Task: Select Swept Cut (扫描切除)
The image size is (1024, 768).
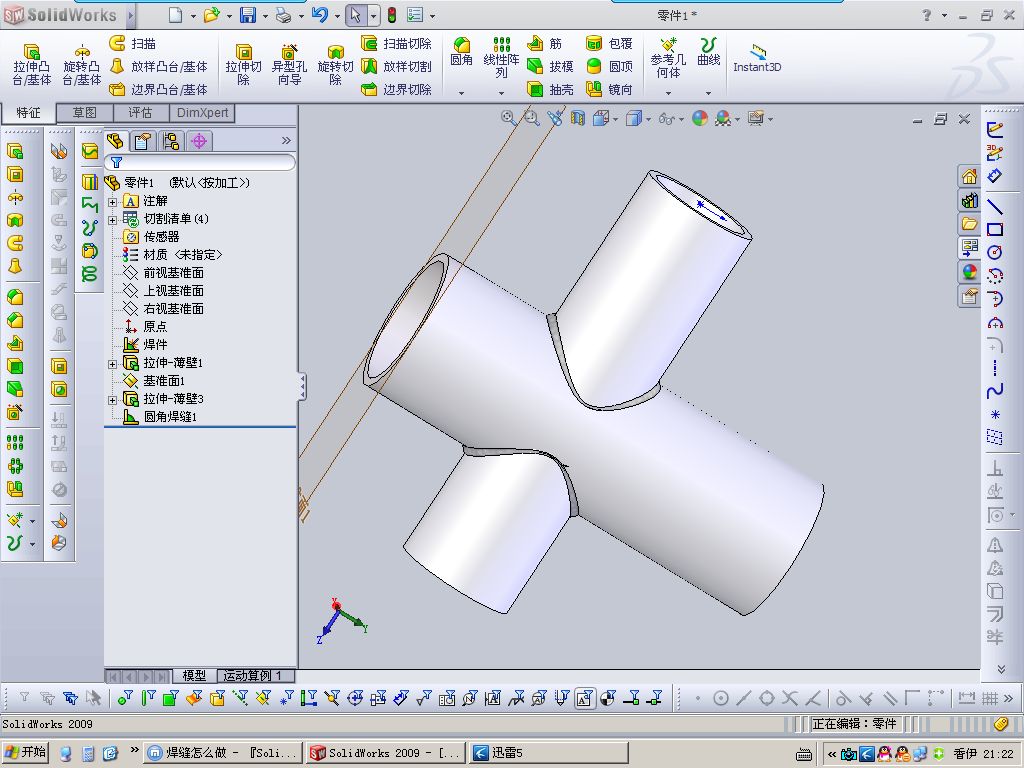Action: [x=396, y=44]
